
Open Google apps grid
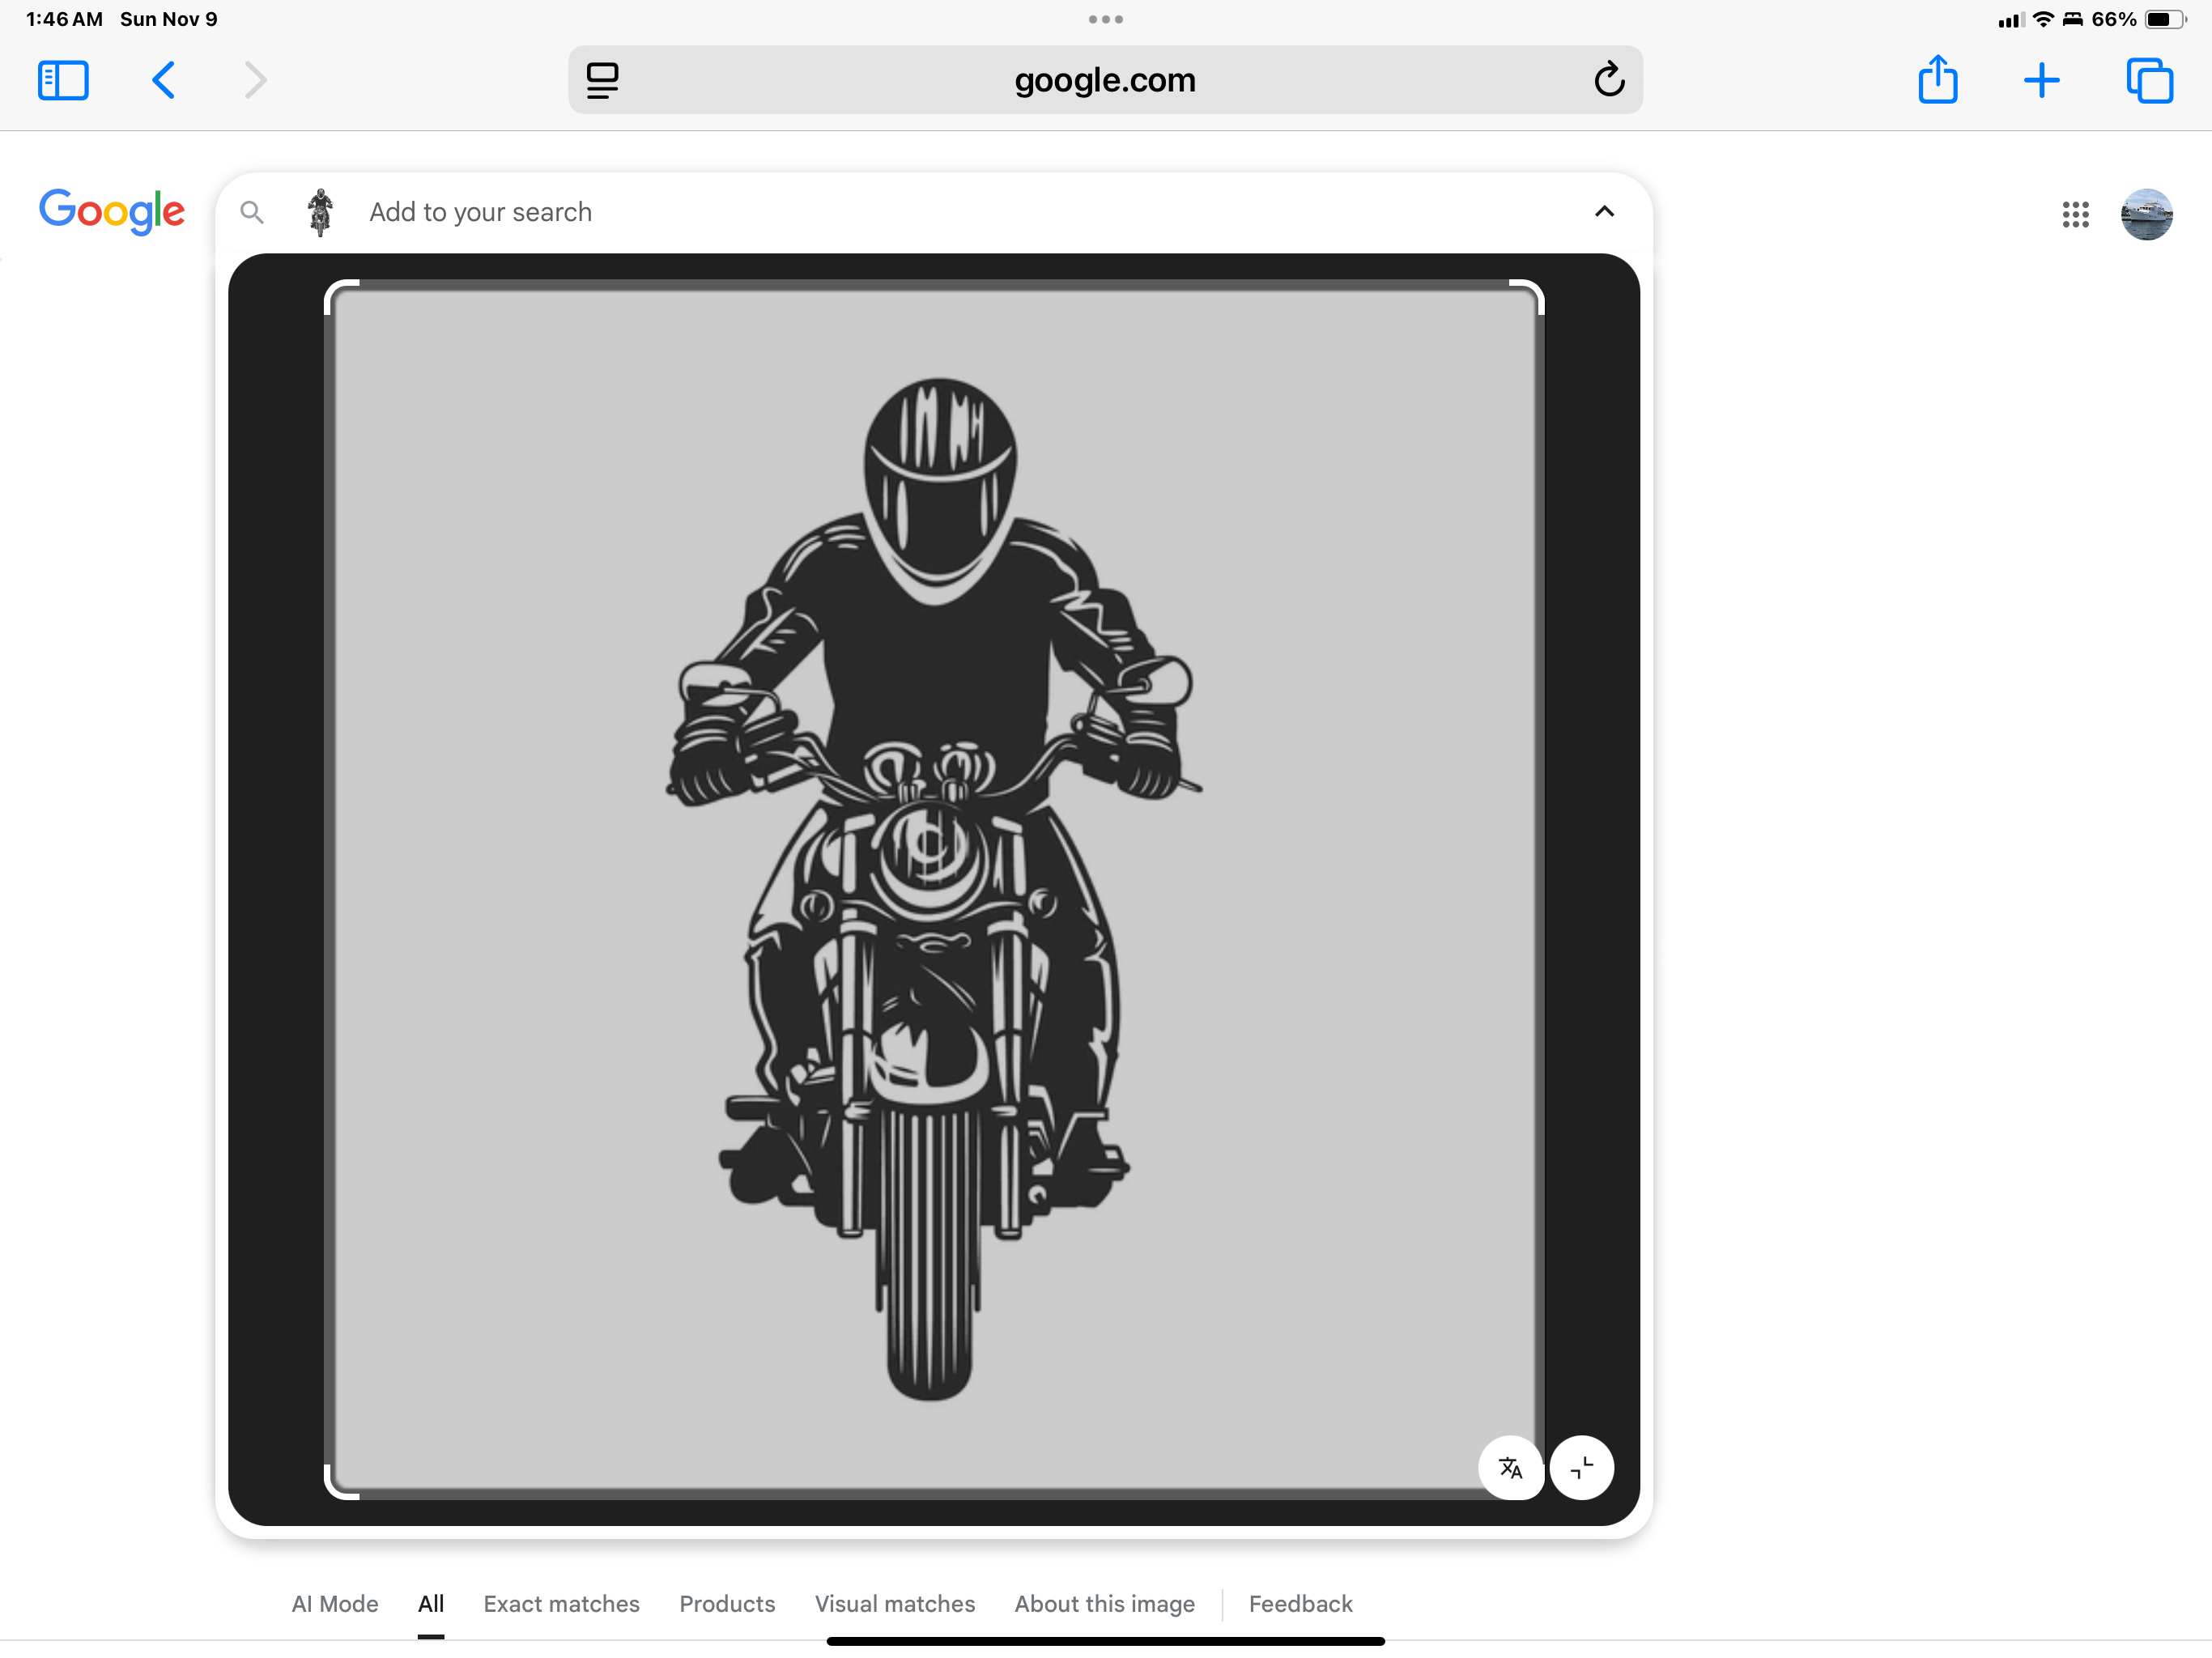tap(2075, 214)
